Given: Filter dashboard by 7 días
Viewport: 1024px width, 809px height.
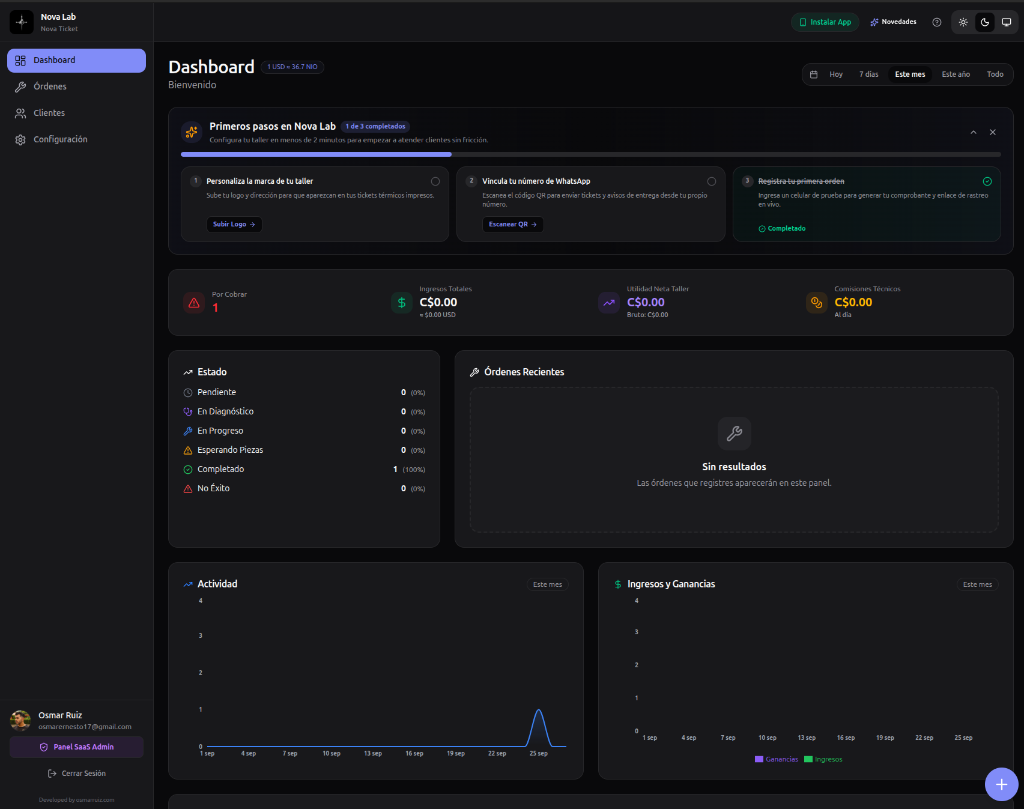Looking at the screenshot, I should click(x=869, y=74).
